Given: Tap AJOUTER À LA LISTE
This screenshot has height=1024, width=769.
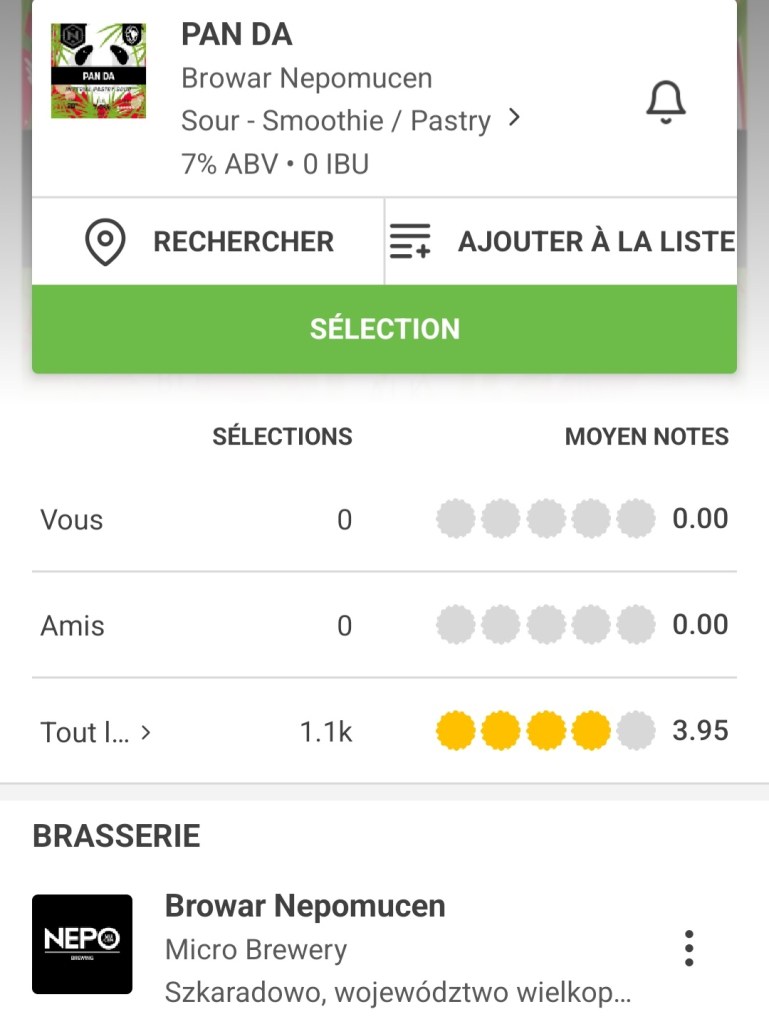Looking at the screenshot, I should click(x=596, y=242).
